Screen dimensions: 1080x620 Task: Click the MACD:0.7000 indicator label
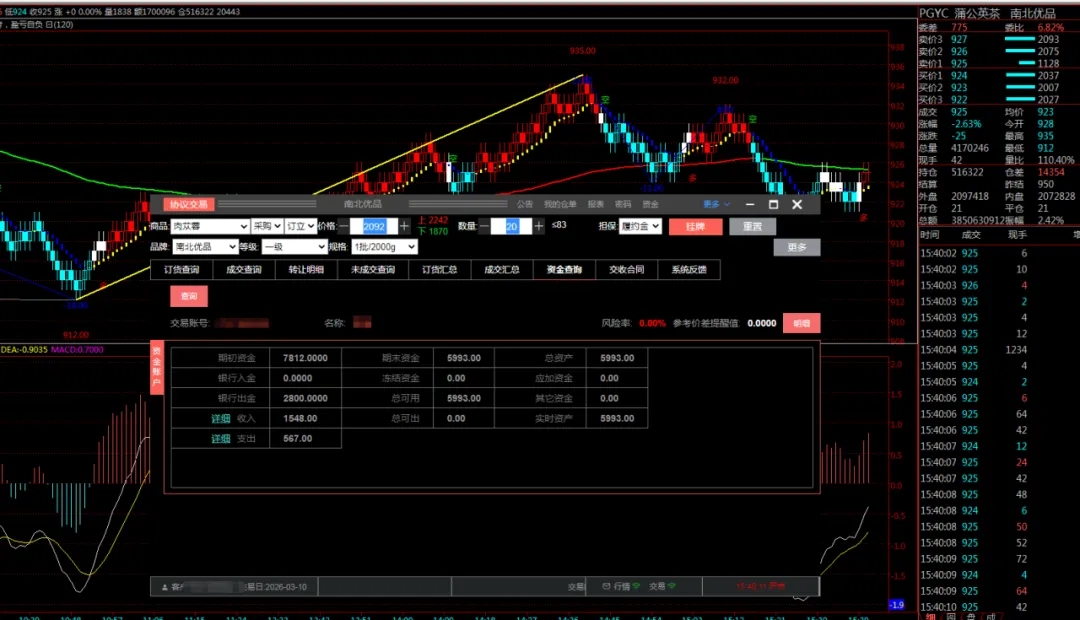[x=77, y=349]
